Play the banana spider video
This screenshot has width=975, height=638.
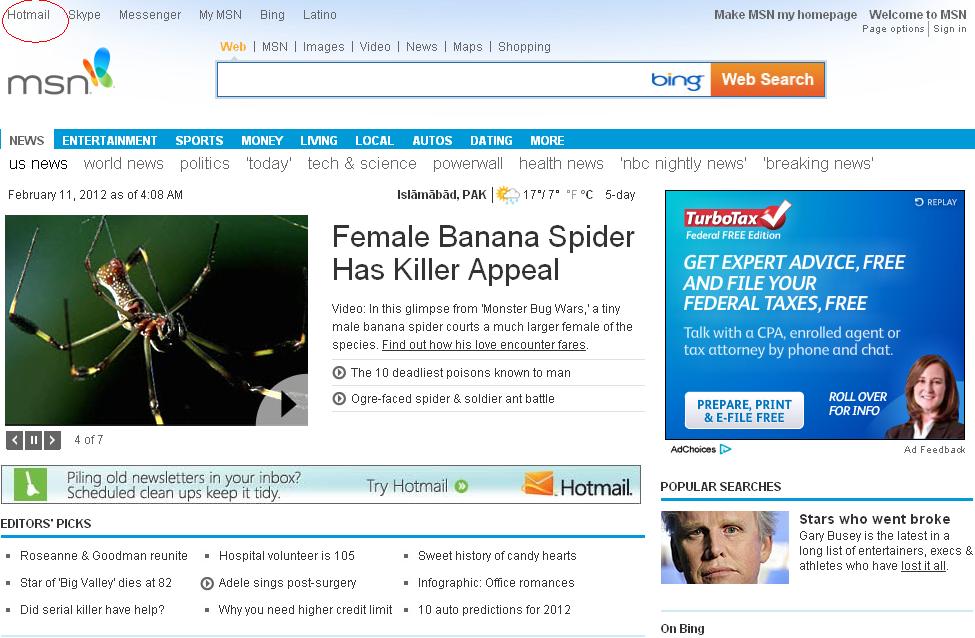[283, 402]
